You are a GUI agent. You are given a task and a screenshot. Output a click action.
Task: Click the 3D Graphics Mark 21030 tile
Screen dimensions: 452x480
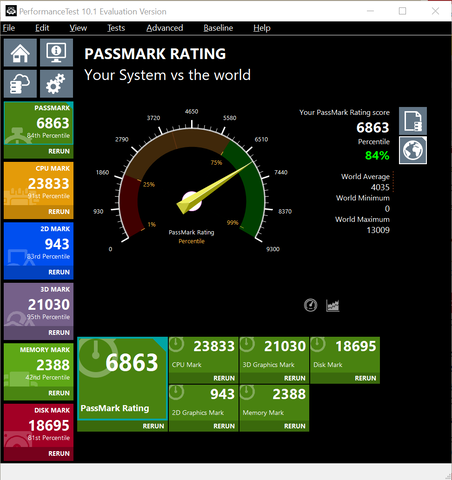tap(274, 355)
